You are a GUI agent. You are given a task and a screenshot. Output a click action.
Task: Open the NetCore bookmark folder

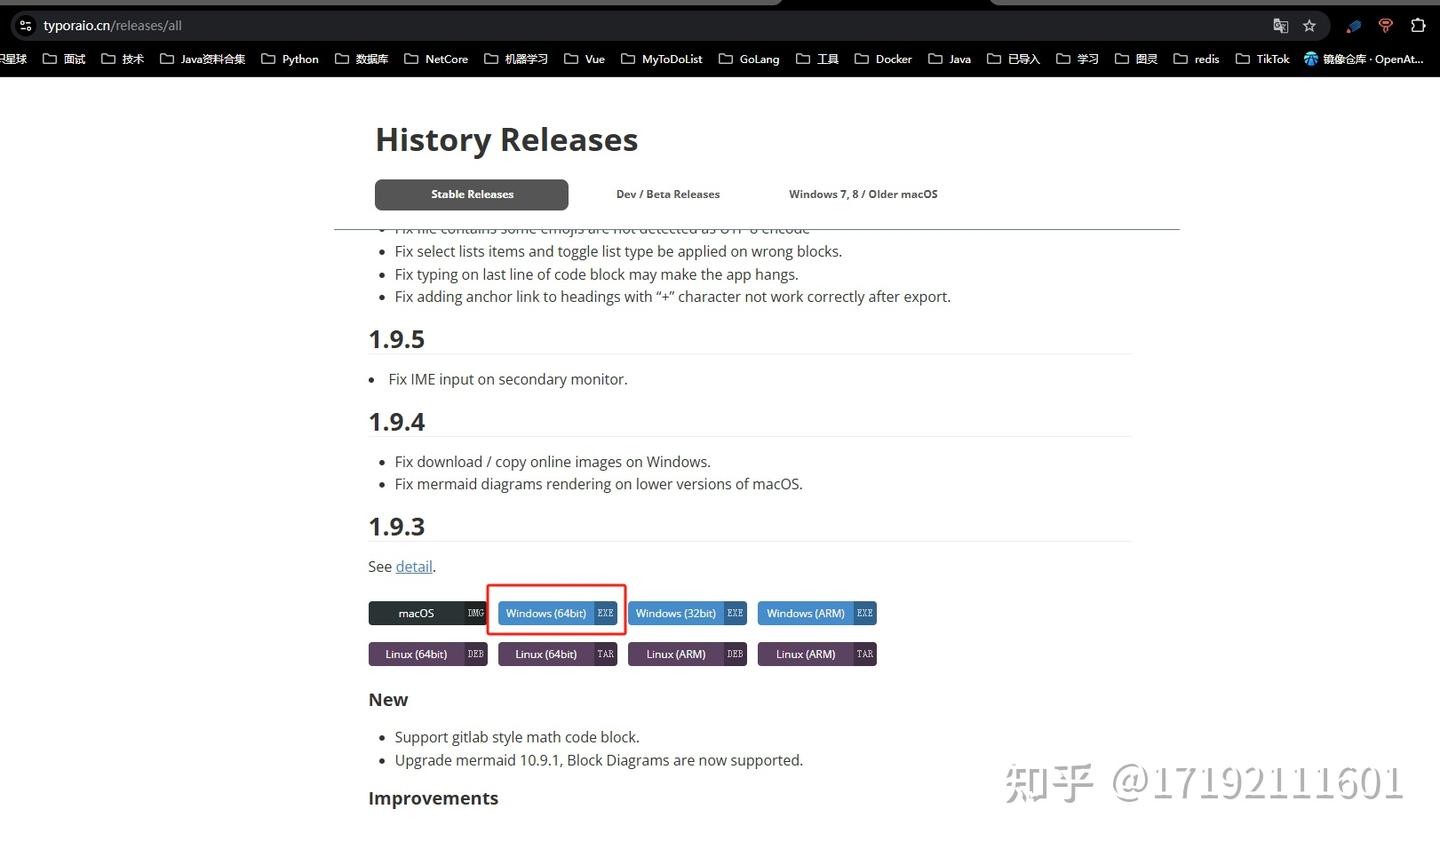click(x=436, y=59)
